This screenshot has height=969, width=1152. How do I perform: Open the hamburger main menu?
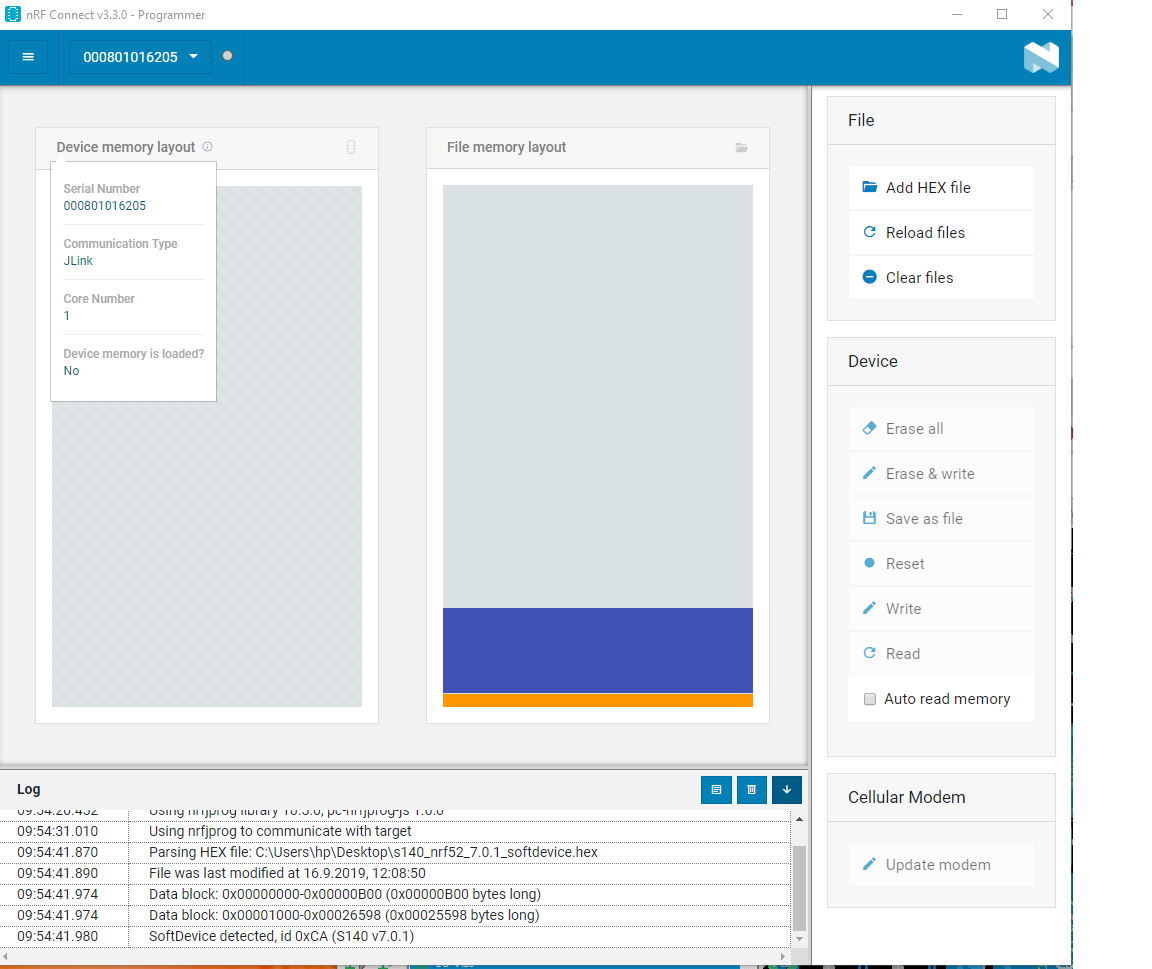[x=28, y=57]
